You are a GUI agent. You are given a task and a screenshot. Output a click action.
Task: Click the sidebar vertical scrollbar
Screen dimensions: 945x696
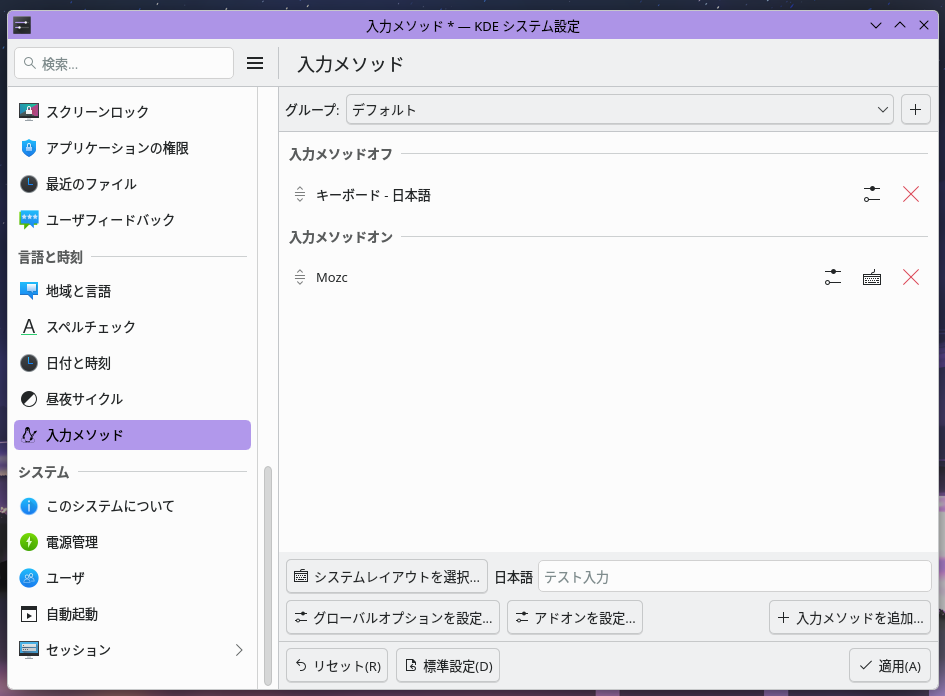tap(267, 575)
